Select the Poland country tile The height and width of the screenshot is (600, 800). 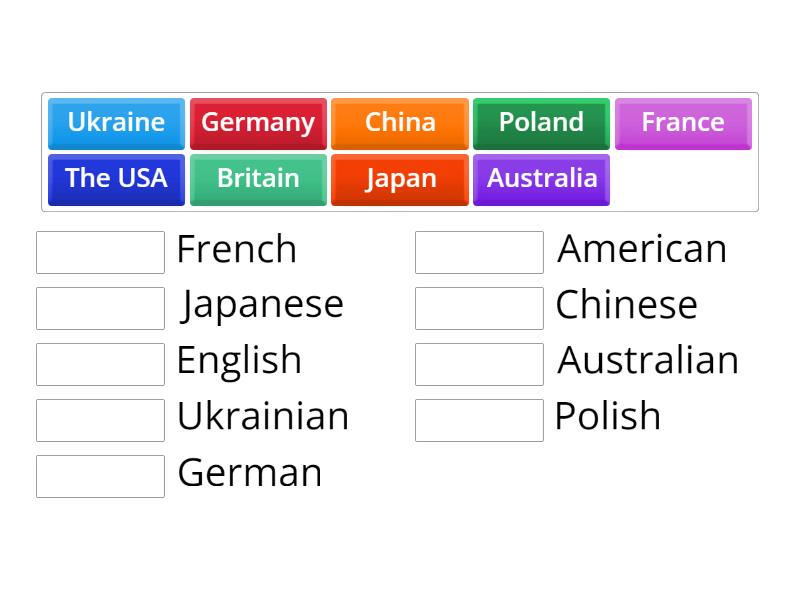point(541,123)
